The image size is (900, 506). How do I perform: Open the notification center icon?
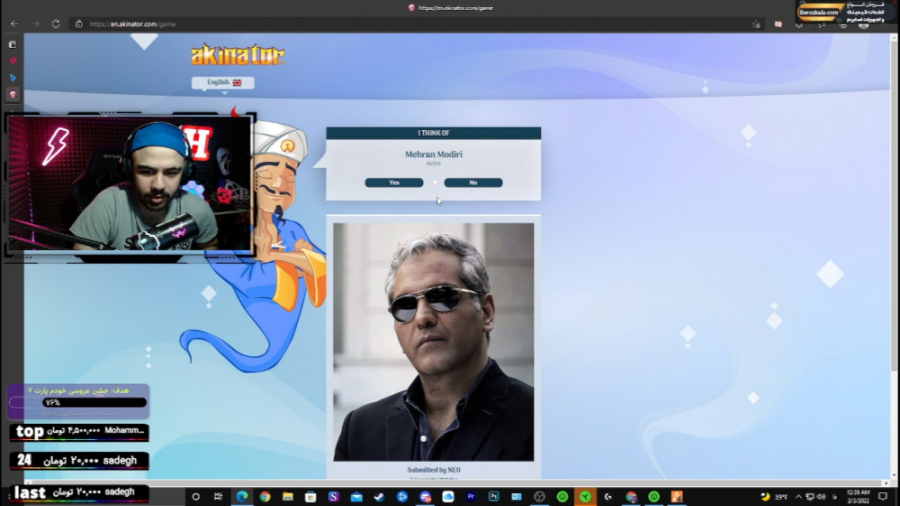[x=883, y=497]
